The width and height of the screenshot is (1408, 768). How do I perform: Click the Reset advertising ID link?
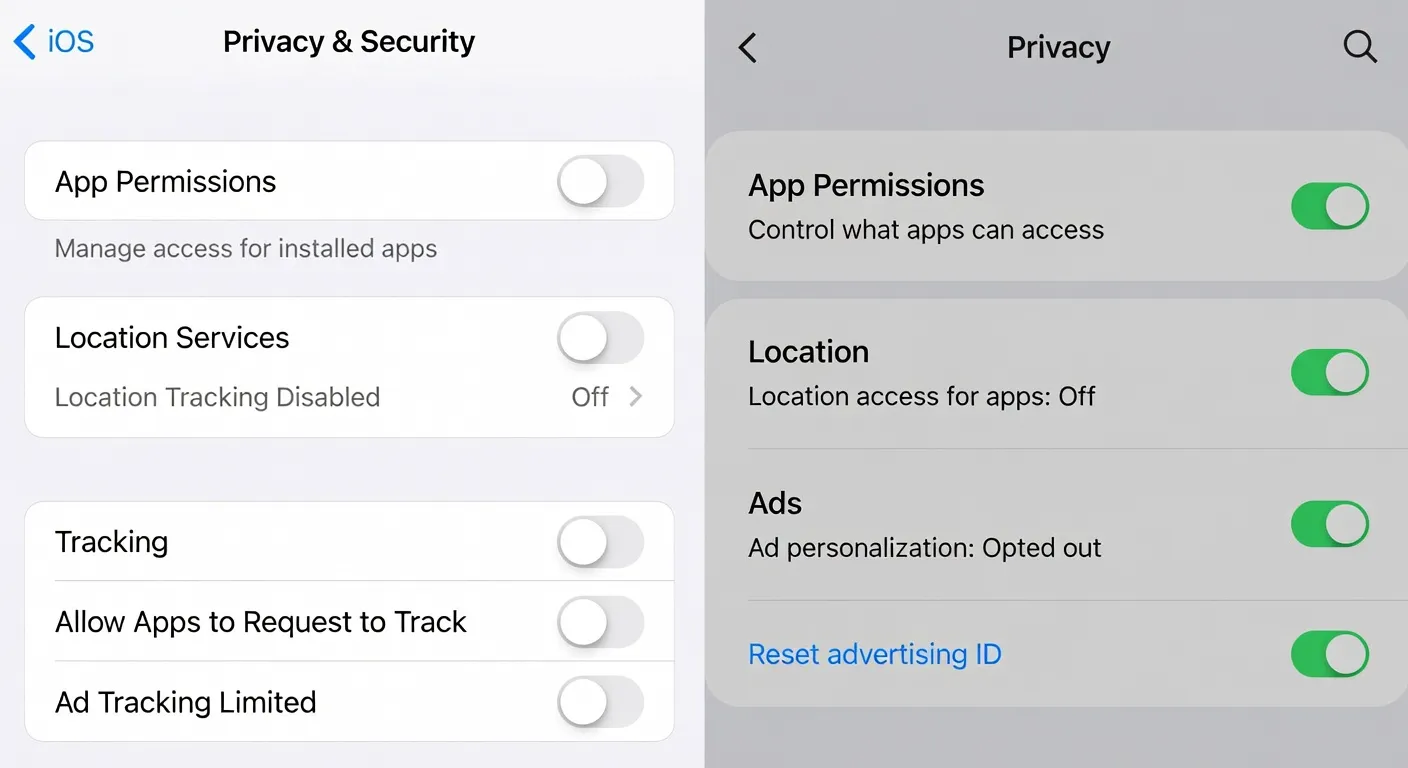[x=874, y=654]
